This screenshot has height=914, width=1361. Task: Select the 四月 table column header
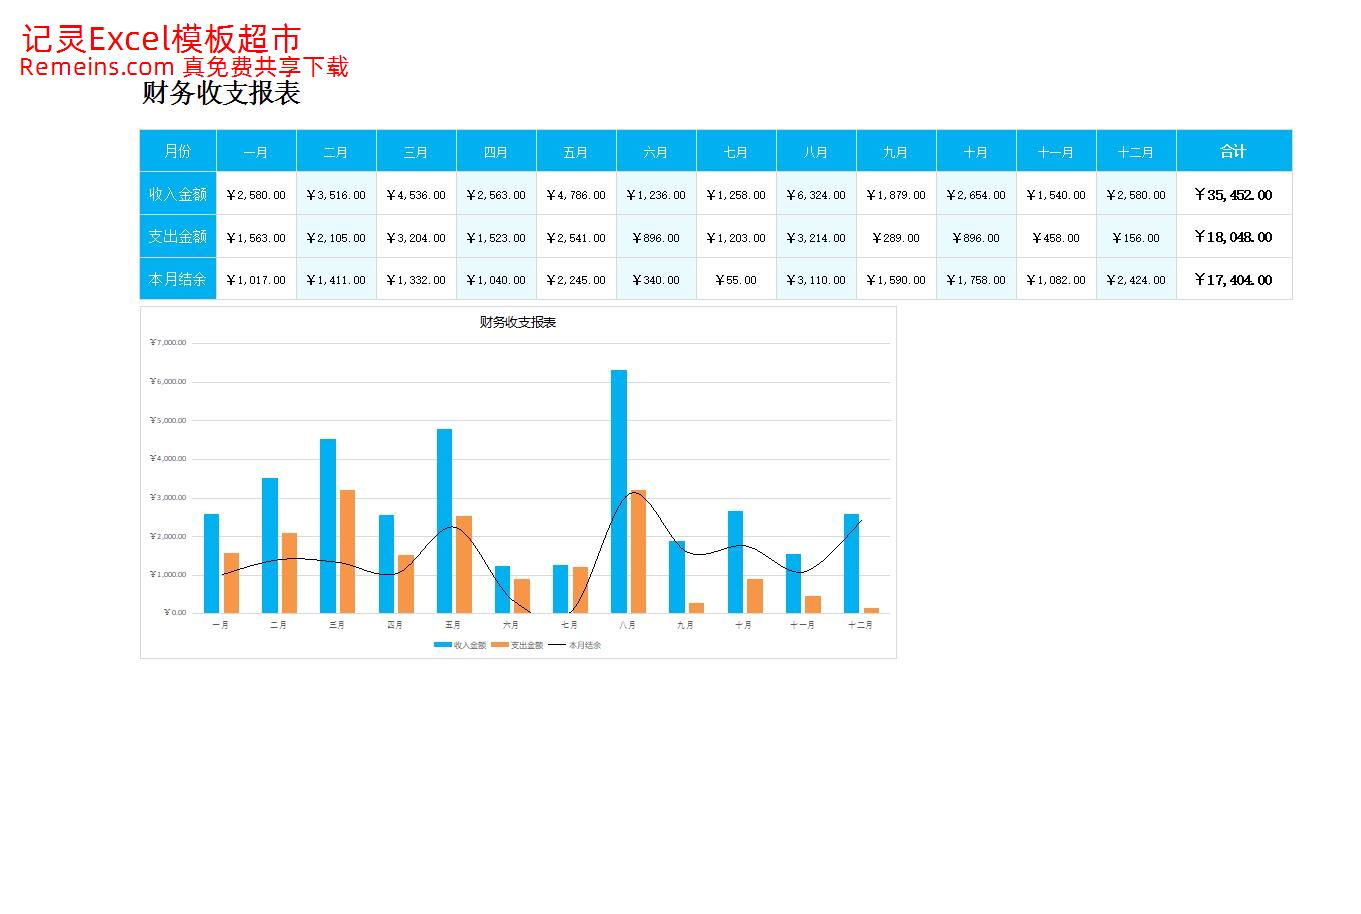(x=496, y=151)
